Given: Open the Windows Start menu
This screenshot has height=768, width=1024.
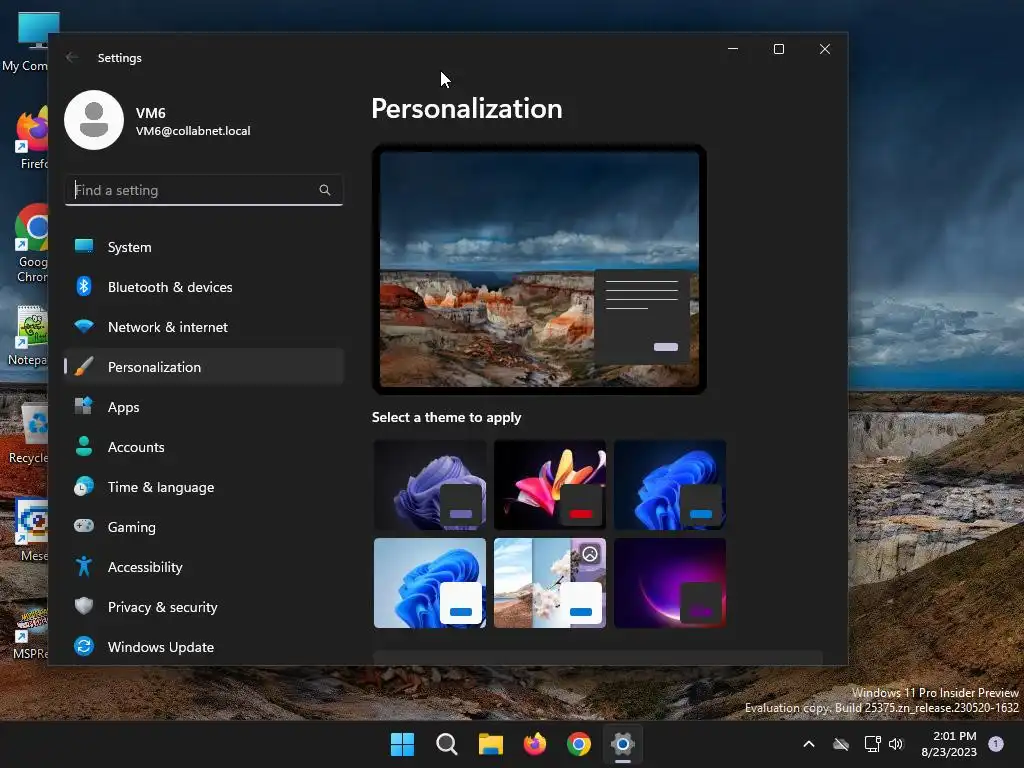Looking at the screenshot, I should coord(402,744).
